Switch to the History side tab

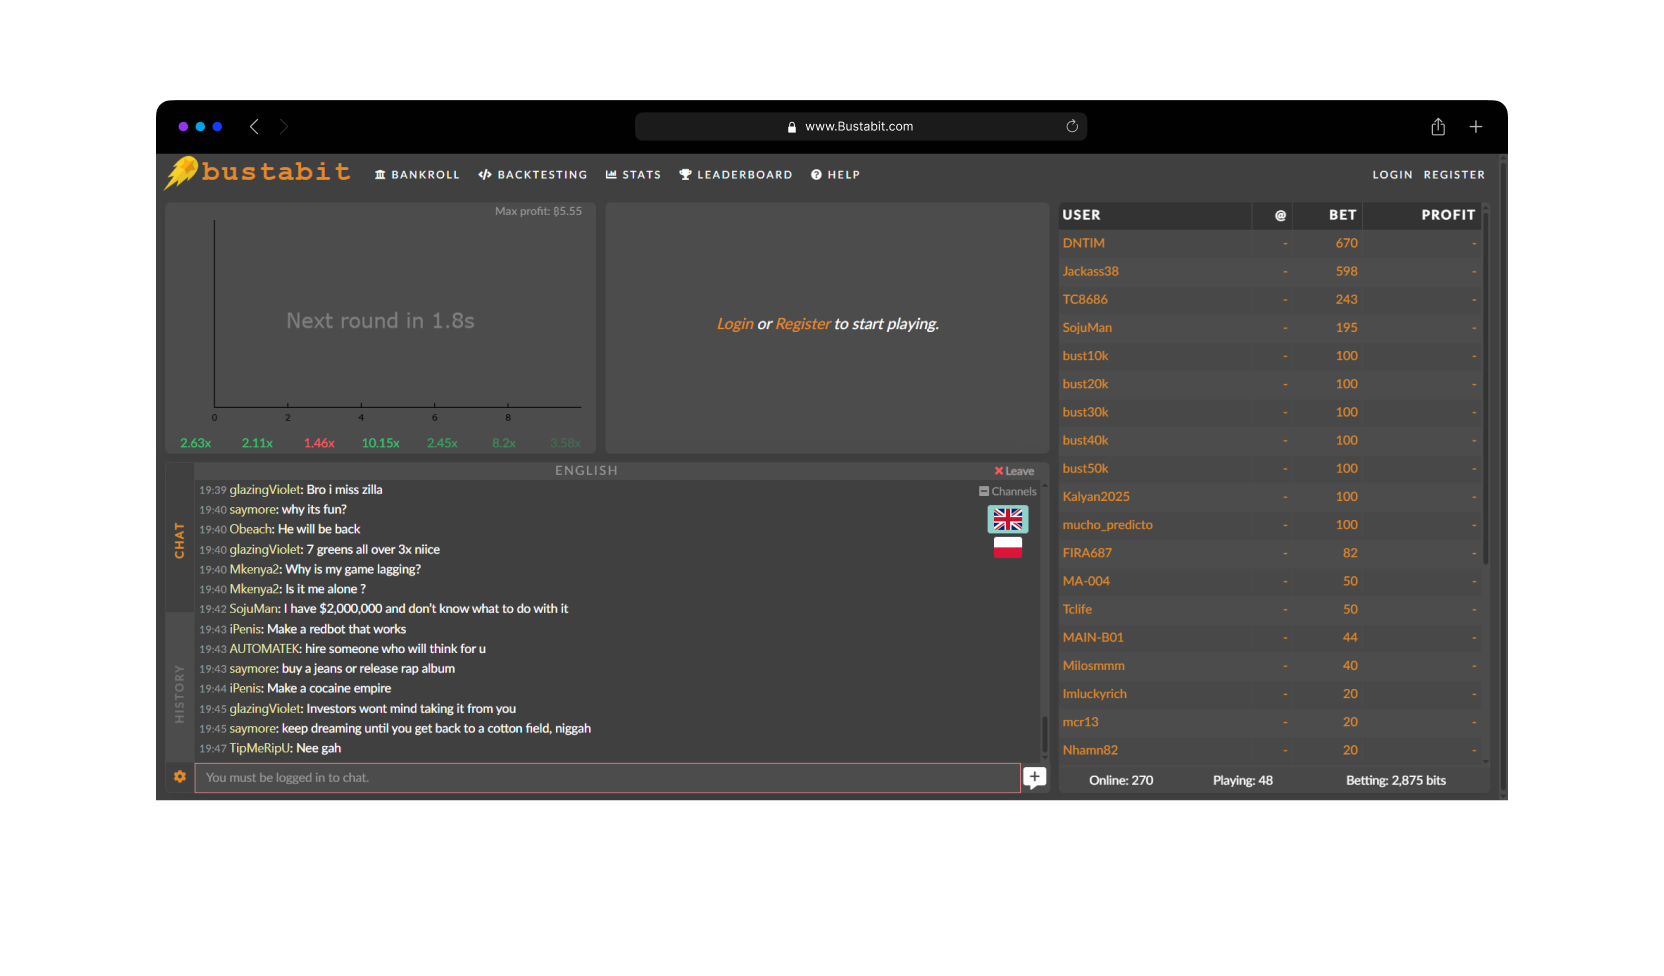click(x=180, y=693)
